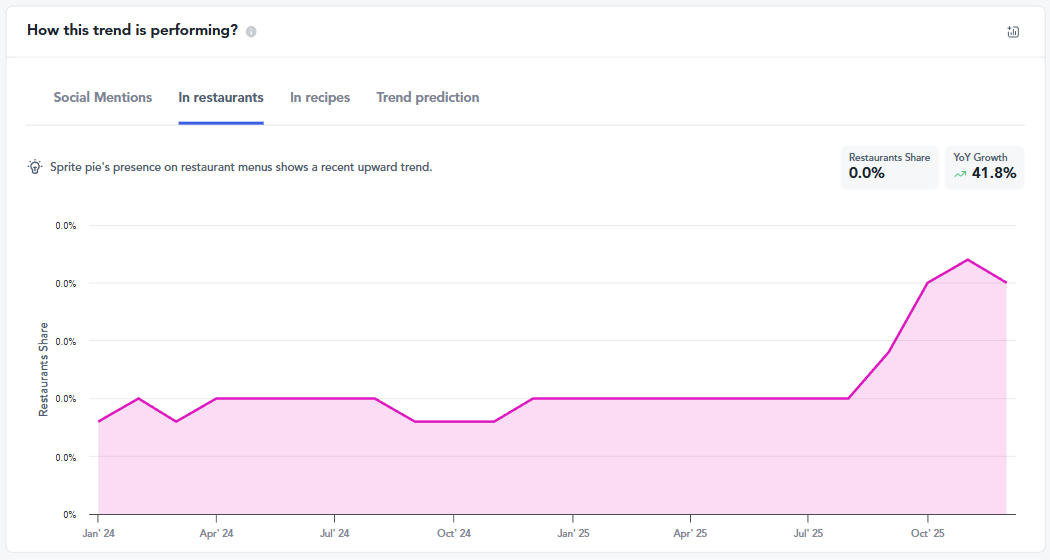The image size is (1050, 560).
Task: Select the In restaurants tab
Action: pos(221,97)
